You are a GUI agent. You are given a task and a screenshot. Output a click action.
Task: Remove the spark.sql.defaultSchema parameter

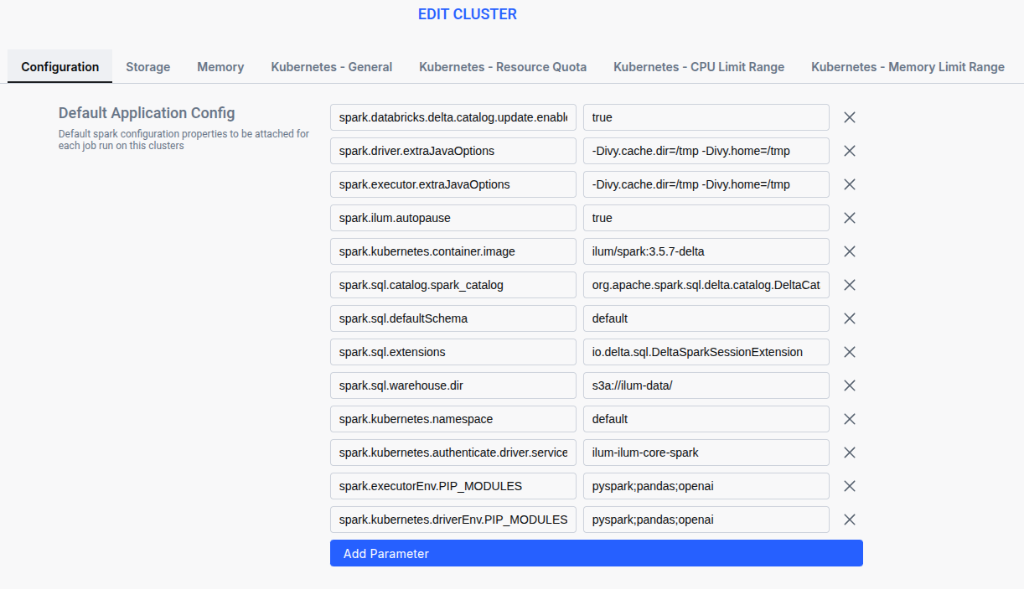click(x=849, y=318)
